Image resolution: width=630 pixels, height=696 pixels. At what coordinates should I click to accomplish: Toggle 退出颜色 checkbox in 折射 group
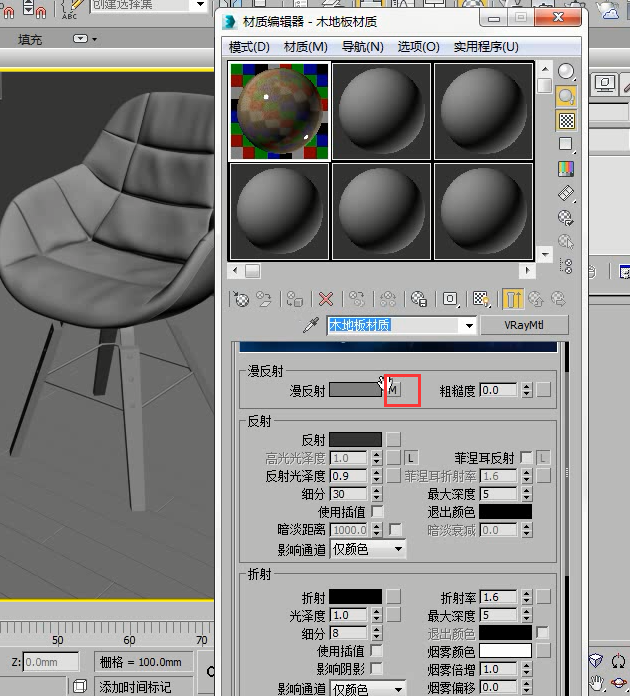[x=542, y=633]
